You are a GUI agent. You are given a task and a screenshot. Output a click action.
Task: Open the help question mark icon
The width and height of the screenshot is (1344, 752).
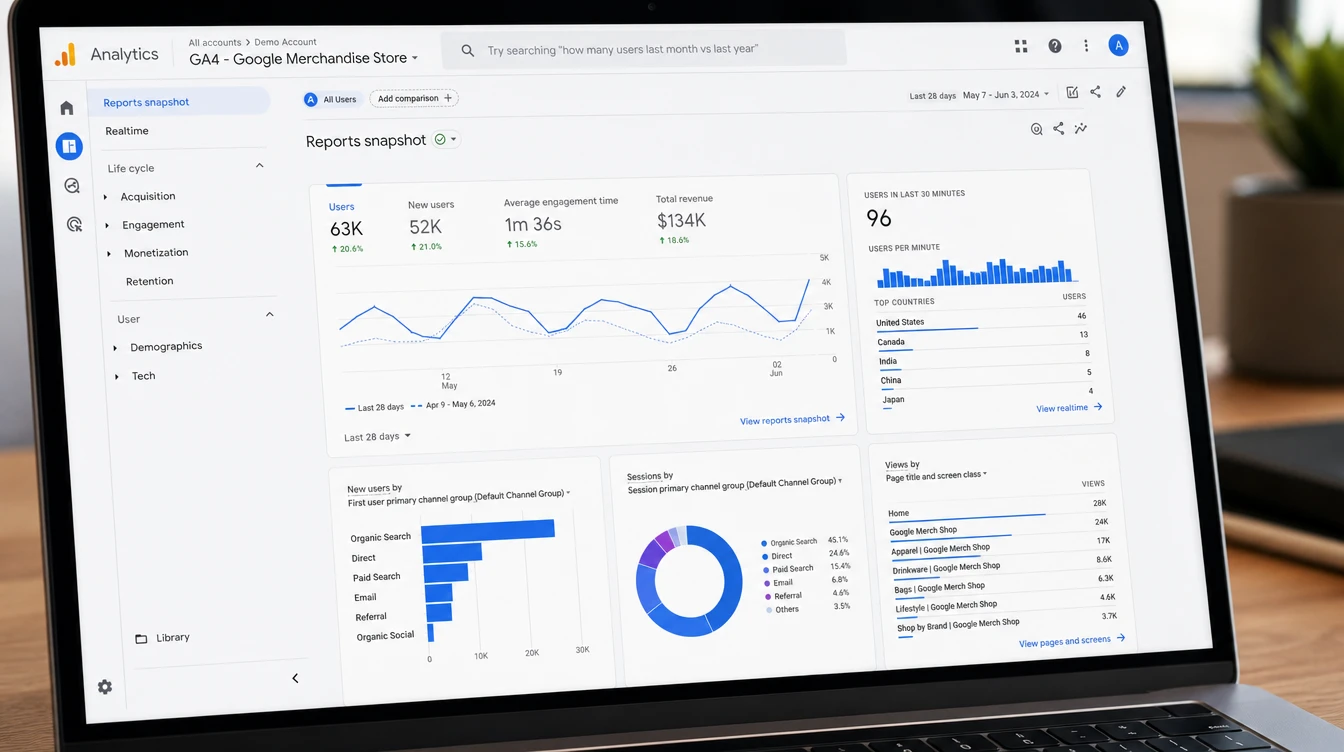point(1055,46)
